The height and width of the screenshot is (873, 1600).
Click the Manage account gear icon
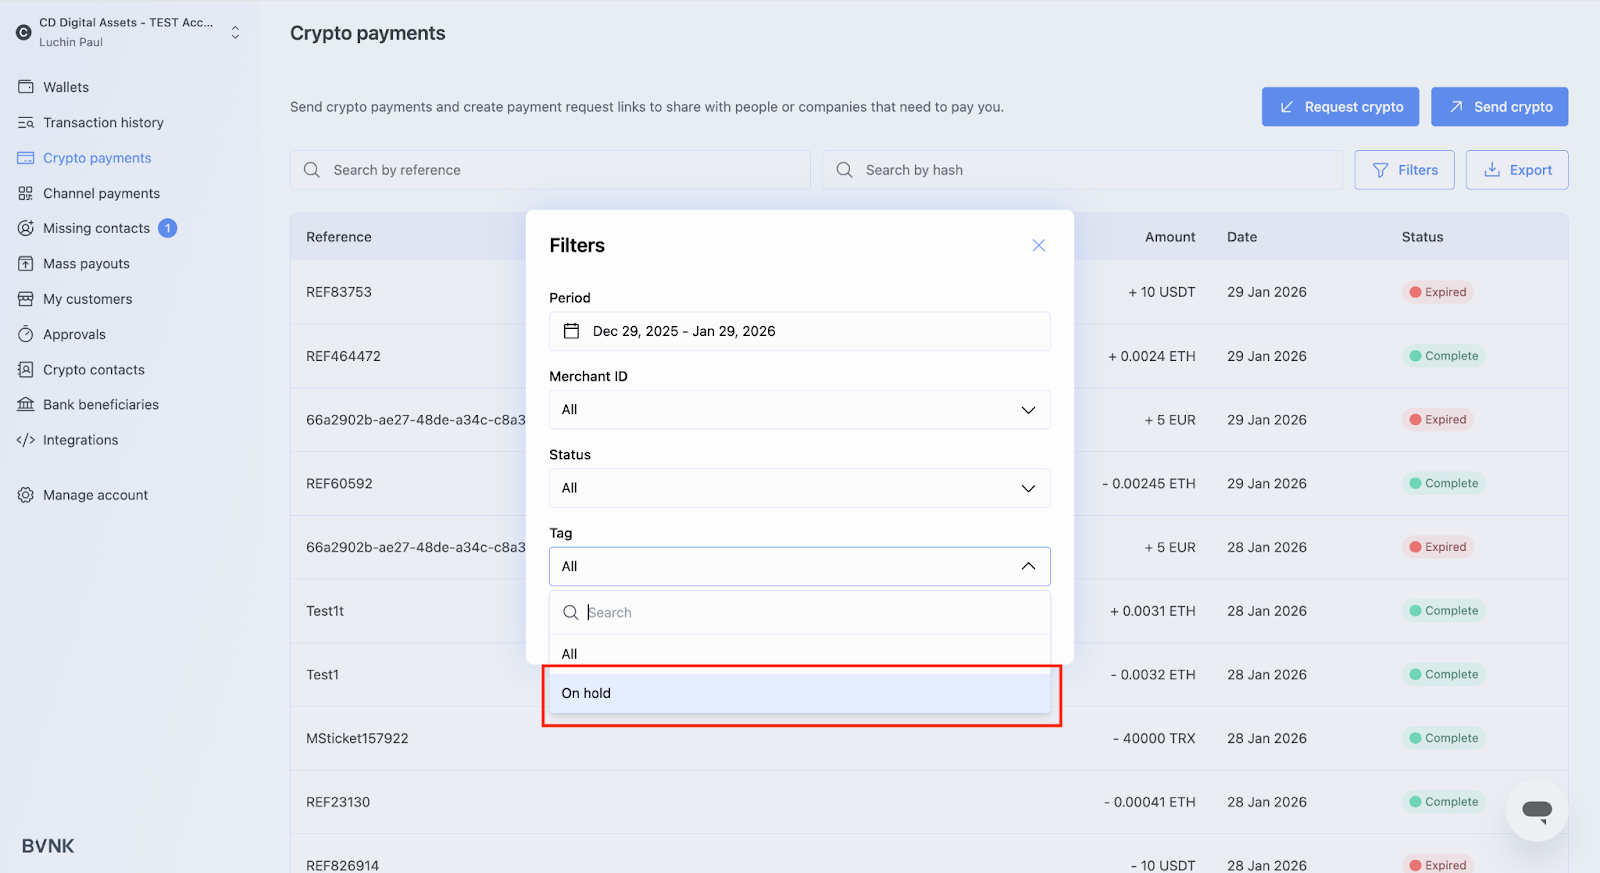[26, 495]
